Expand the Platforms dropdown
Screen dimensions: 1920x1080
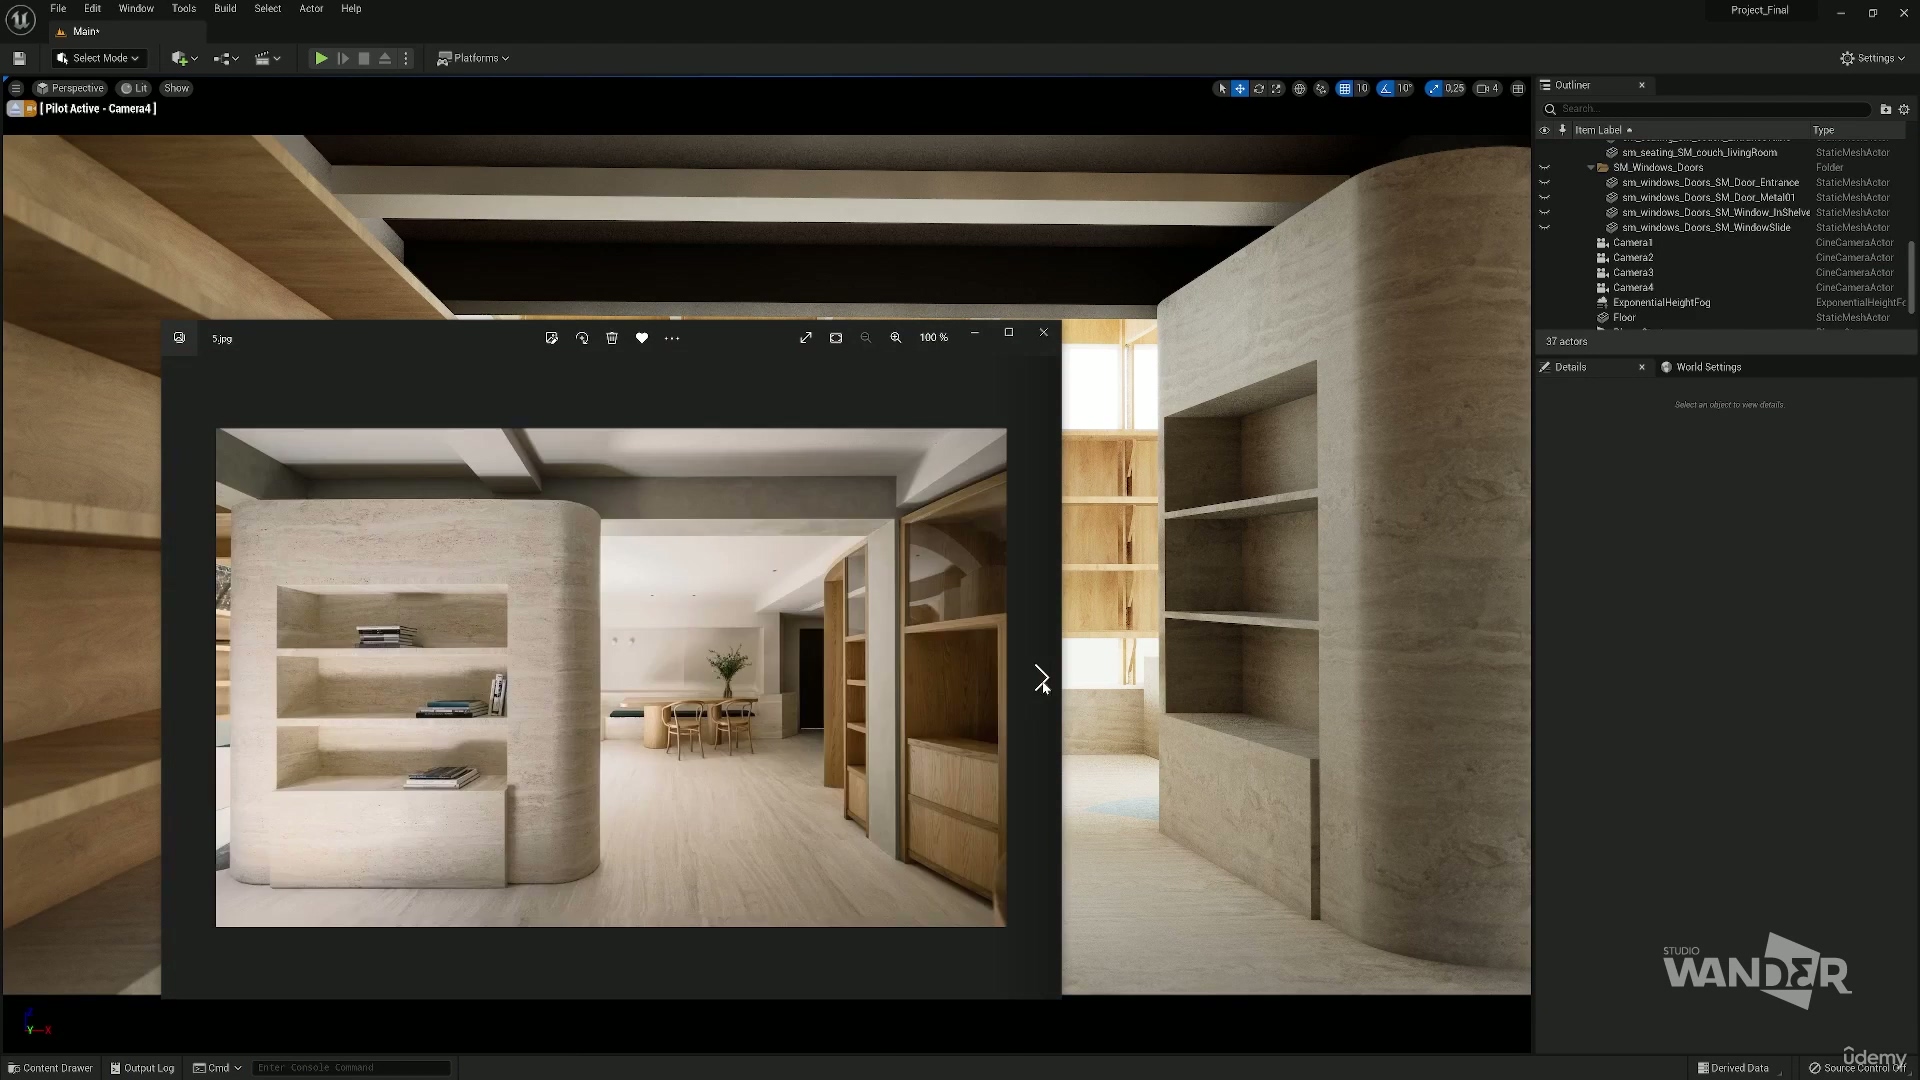click(x=474, y=59)
